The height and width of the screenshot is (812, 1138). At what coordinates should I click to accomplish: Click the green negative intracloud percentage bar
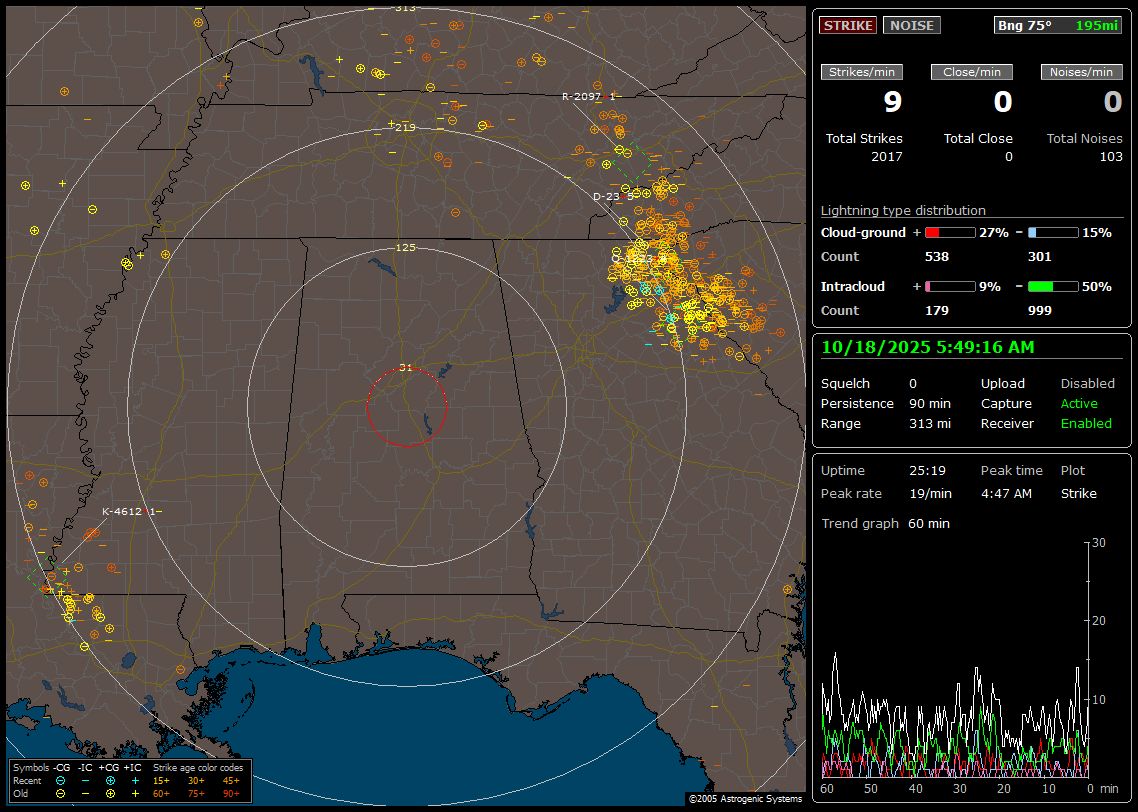pyautogui.click(x=1053, y=287)
